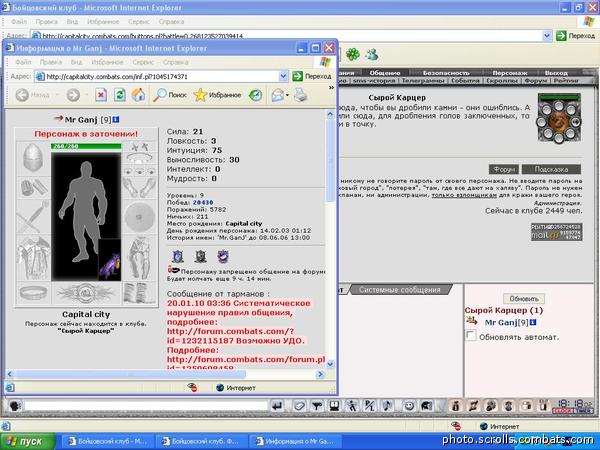This screenshot has height=450, width=600.
Task: Click the Поиск magnifier toolbar button
Action: click(170, 95)
